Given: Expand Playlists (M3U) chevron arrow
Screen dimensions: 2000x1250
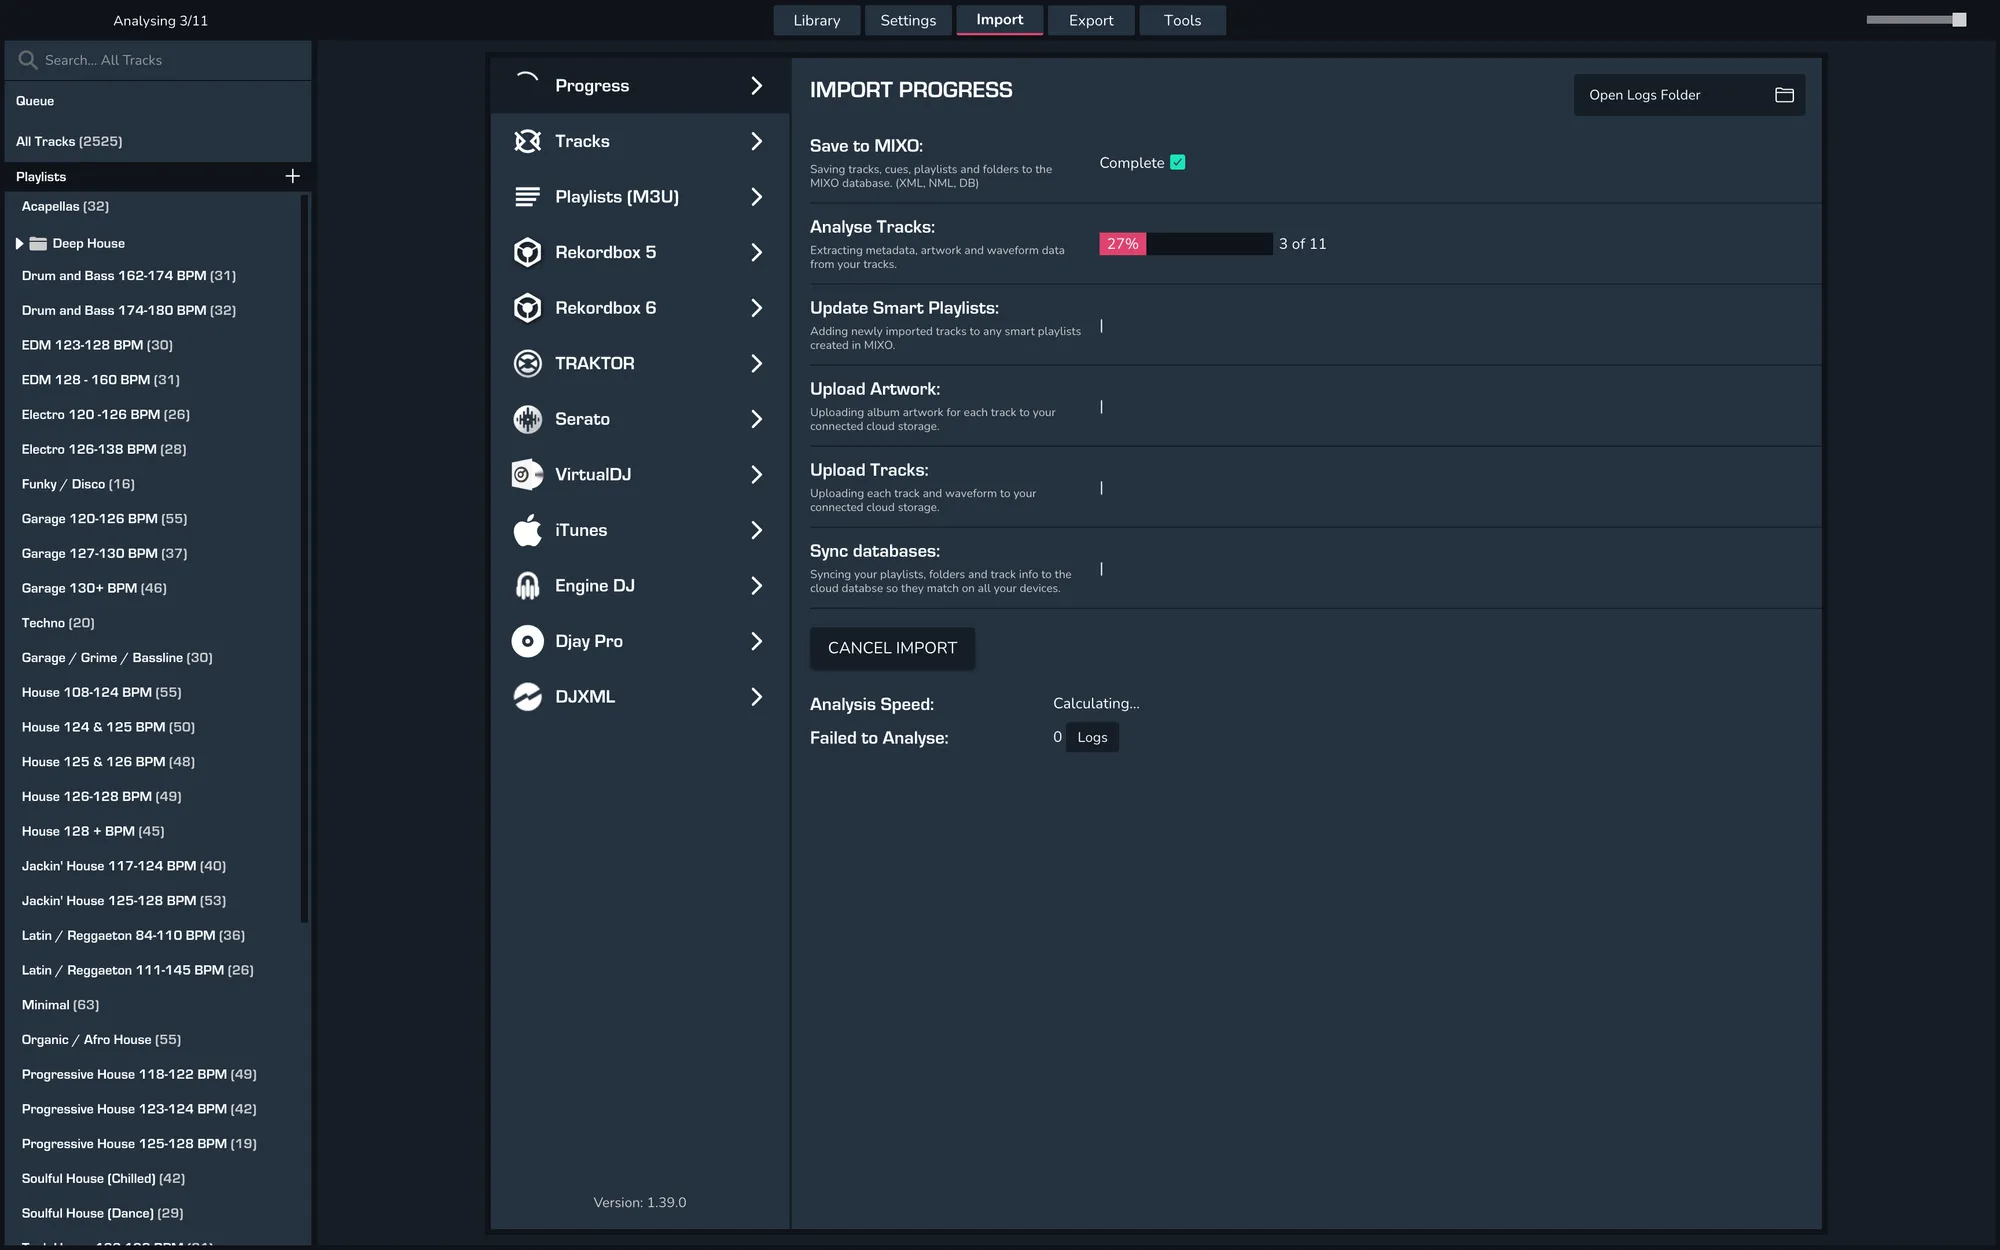Looking at the screenshot, I should [x=756, y=197].
